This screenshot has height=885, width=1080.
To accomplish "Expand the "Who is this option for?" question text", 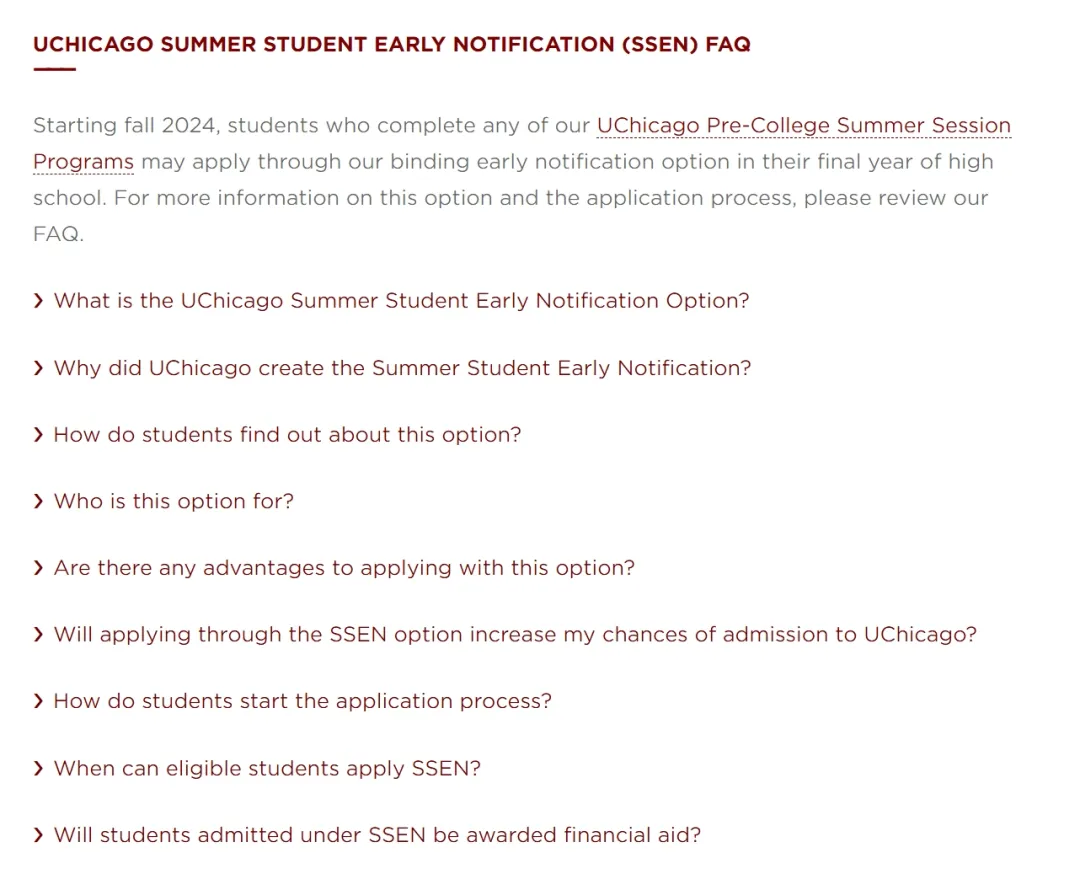I will tap(174, 501).
